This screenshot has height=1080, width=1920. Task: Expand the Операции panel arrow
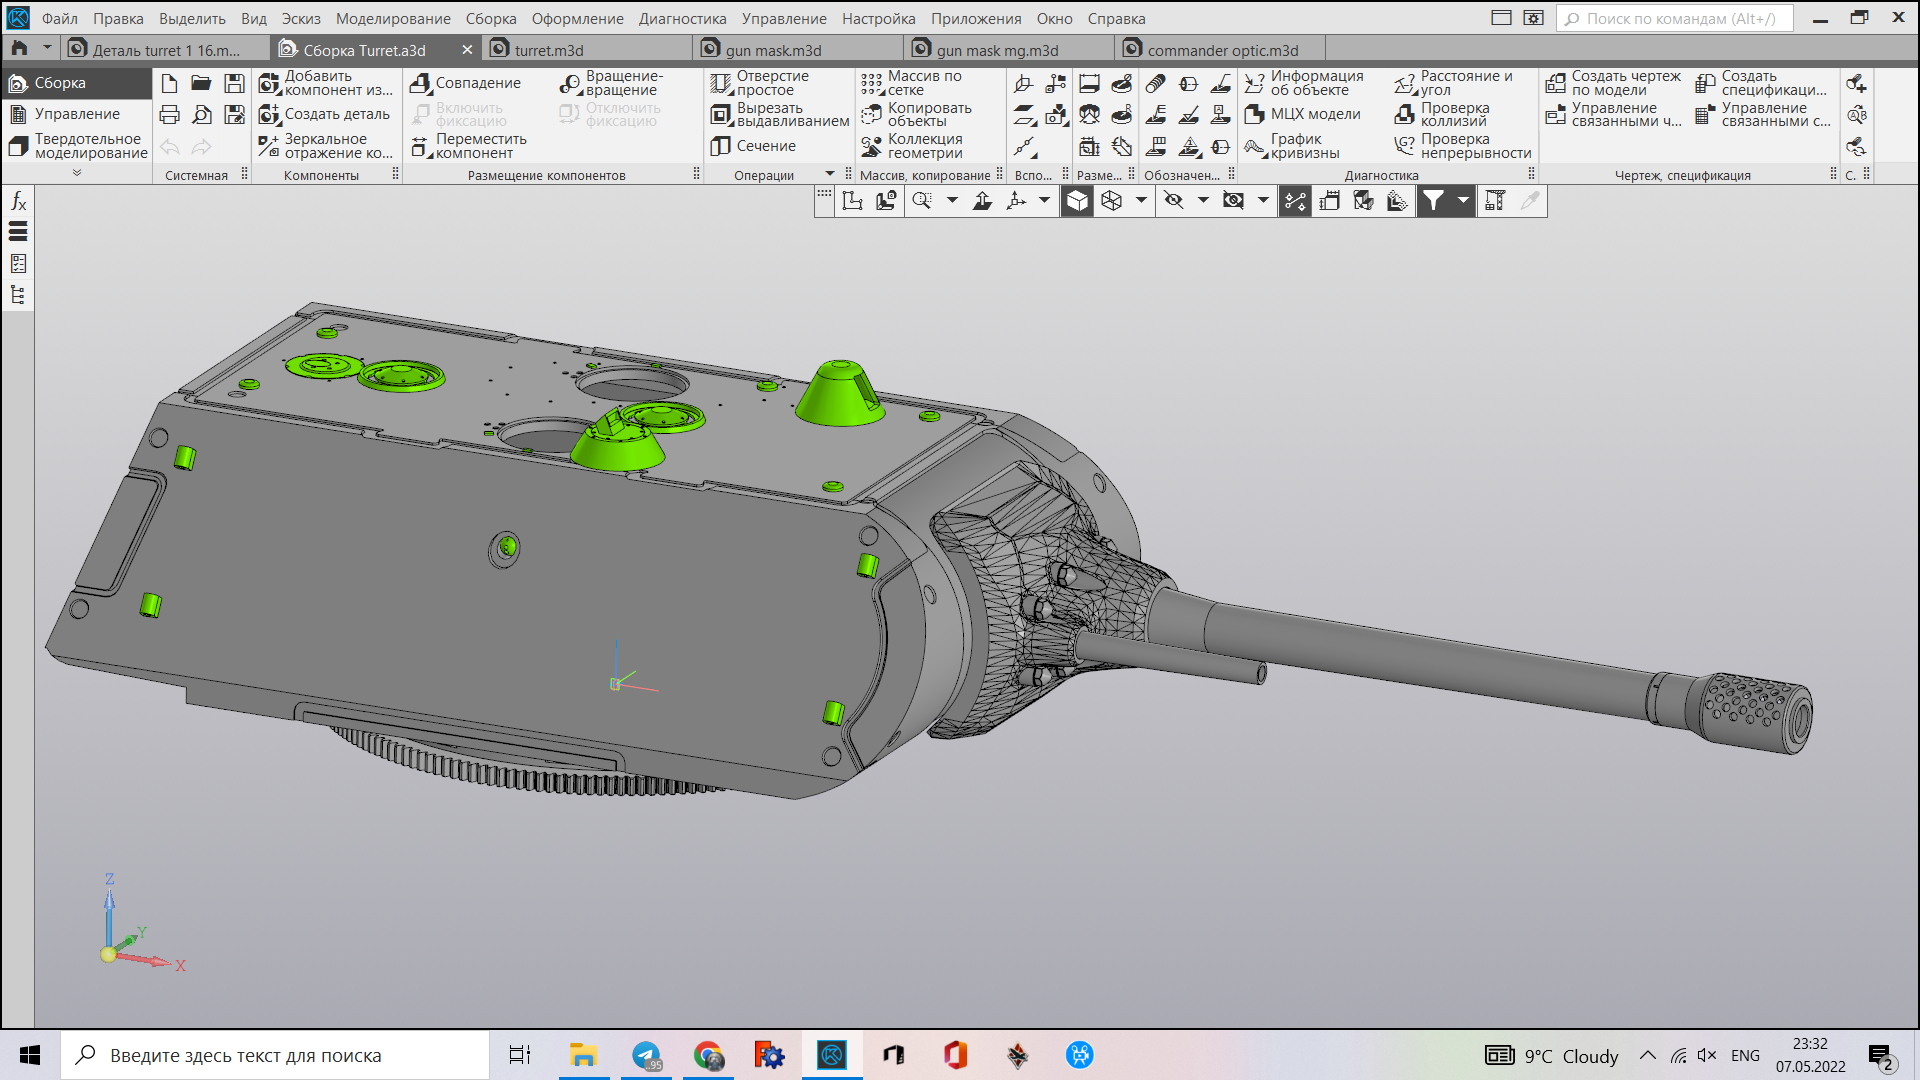tap(829, 175)
